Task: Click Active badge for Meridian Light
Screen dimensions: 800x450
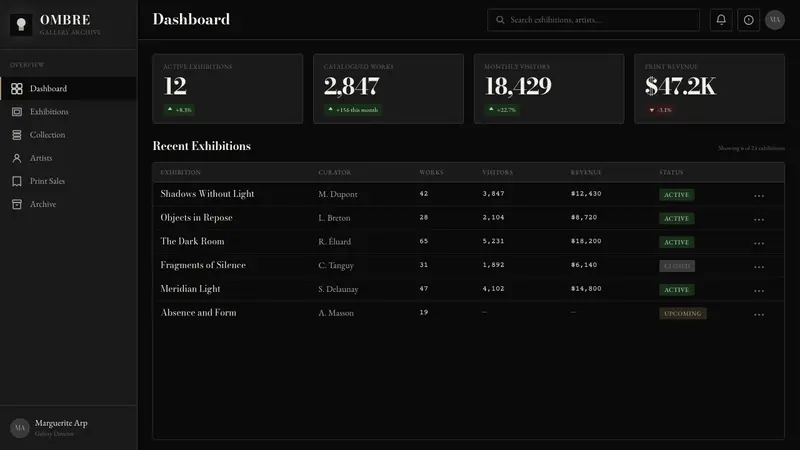Action: 677,290
